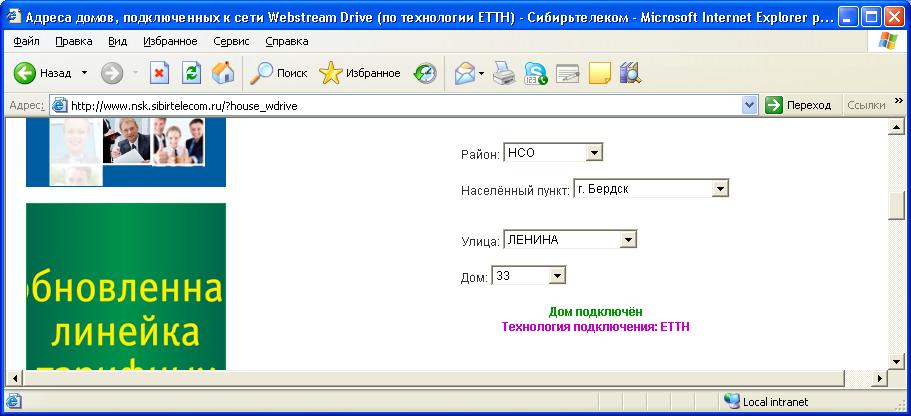
Task: Open the Улица dropdown showing ЛЕНИНА
Action: tap(570, 239)
